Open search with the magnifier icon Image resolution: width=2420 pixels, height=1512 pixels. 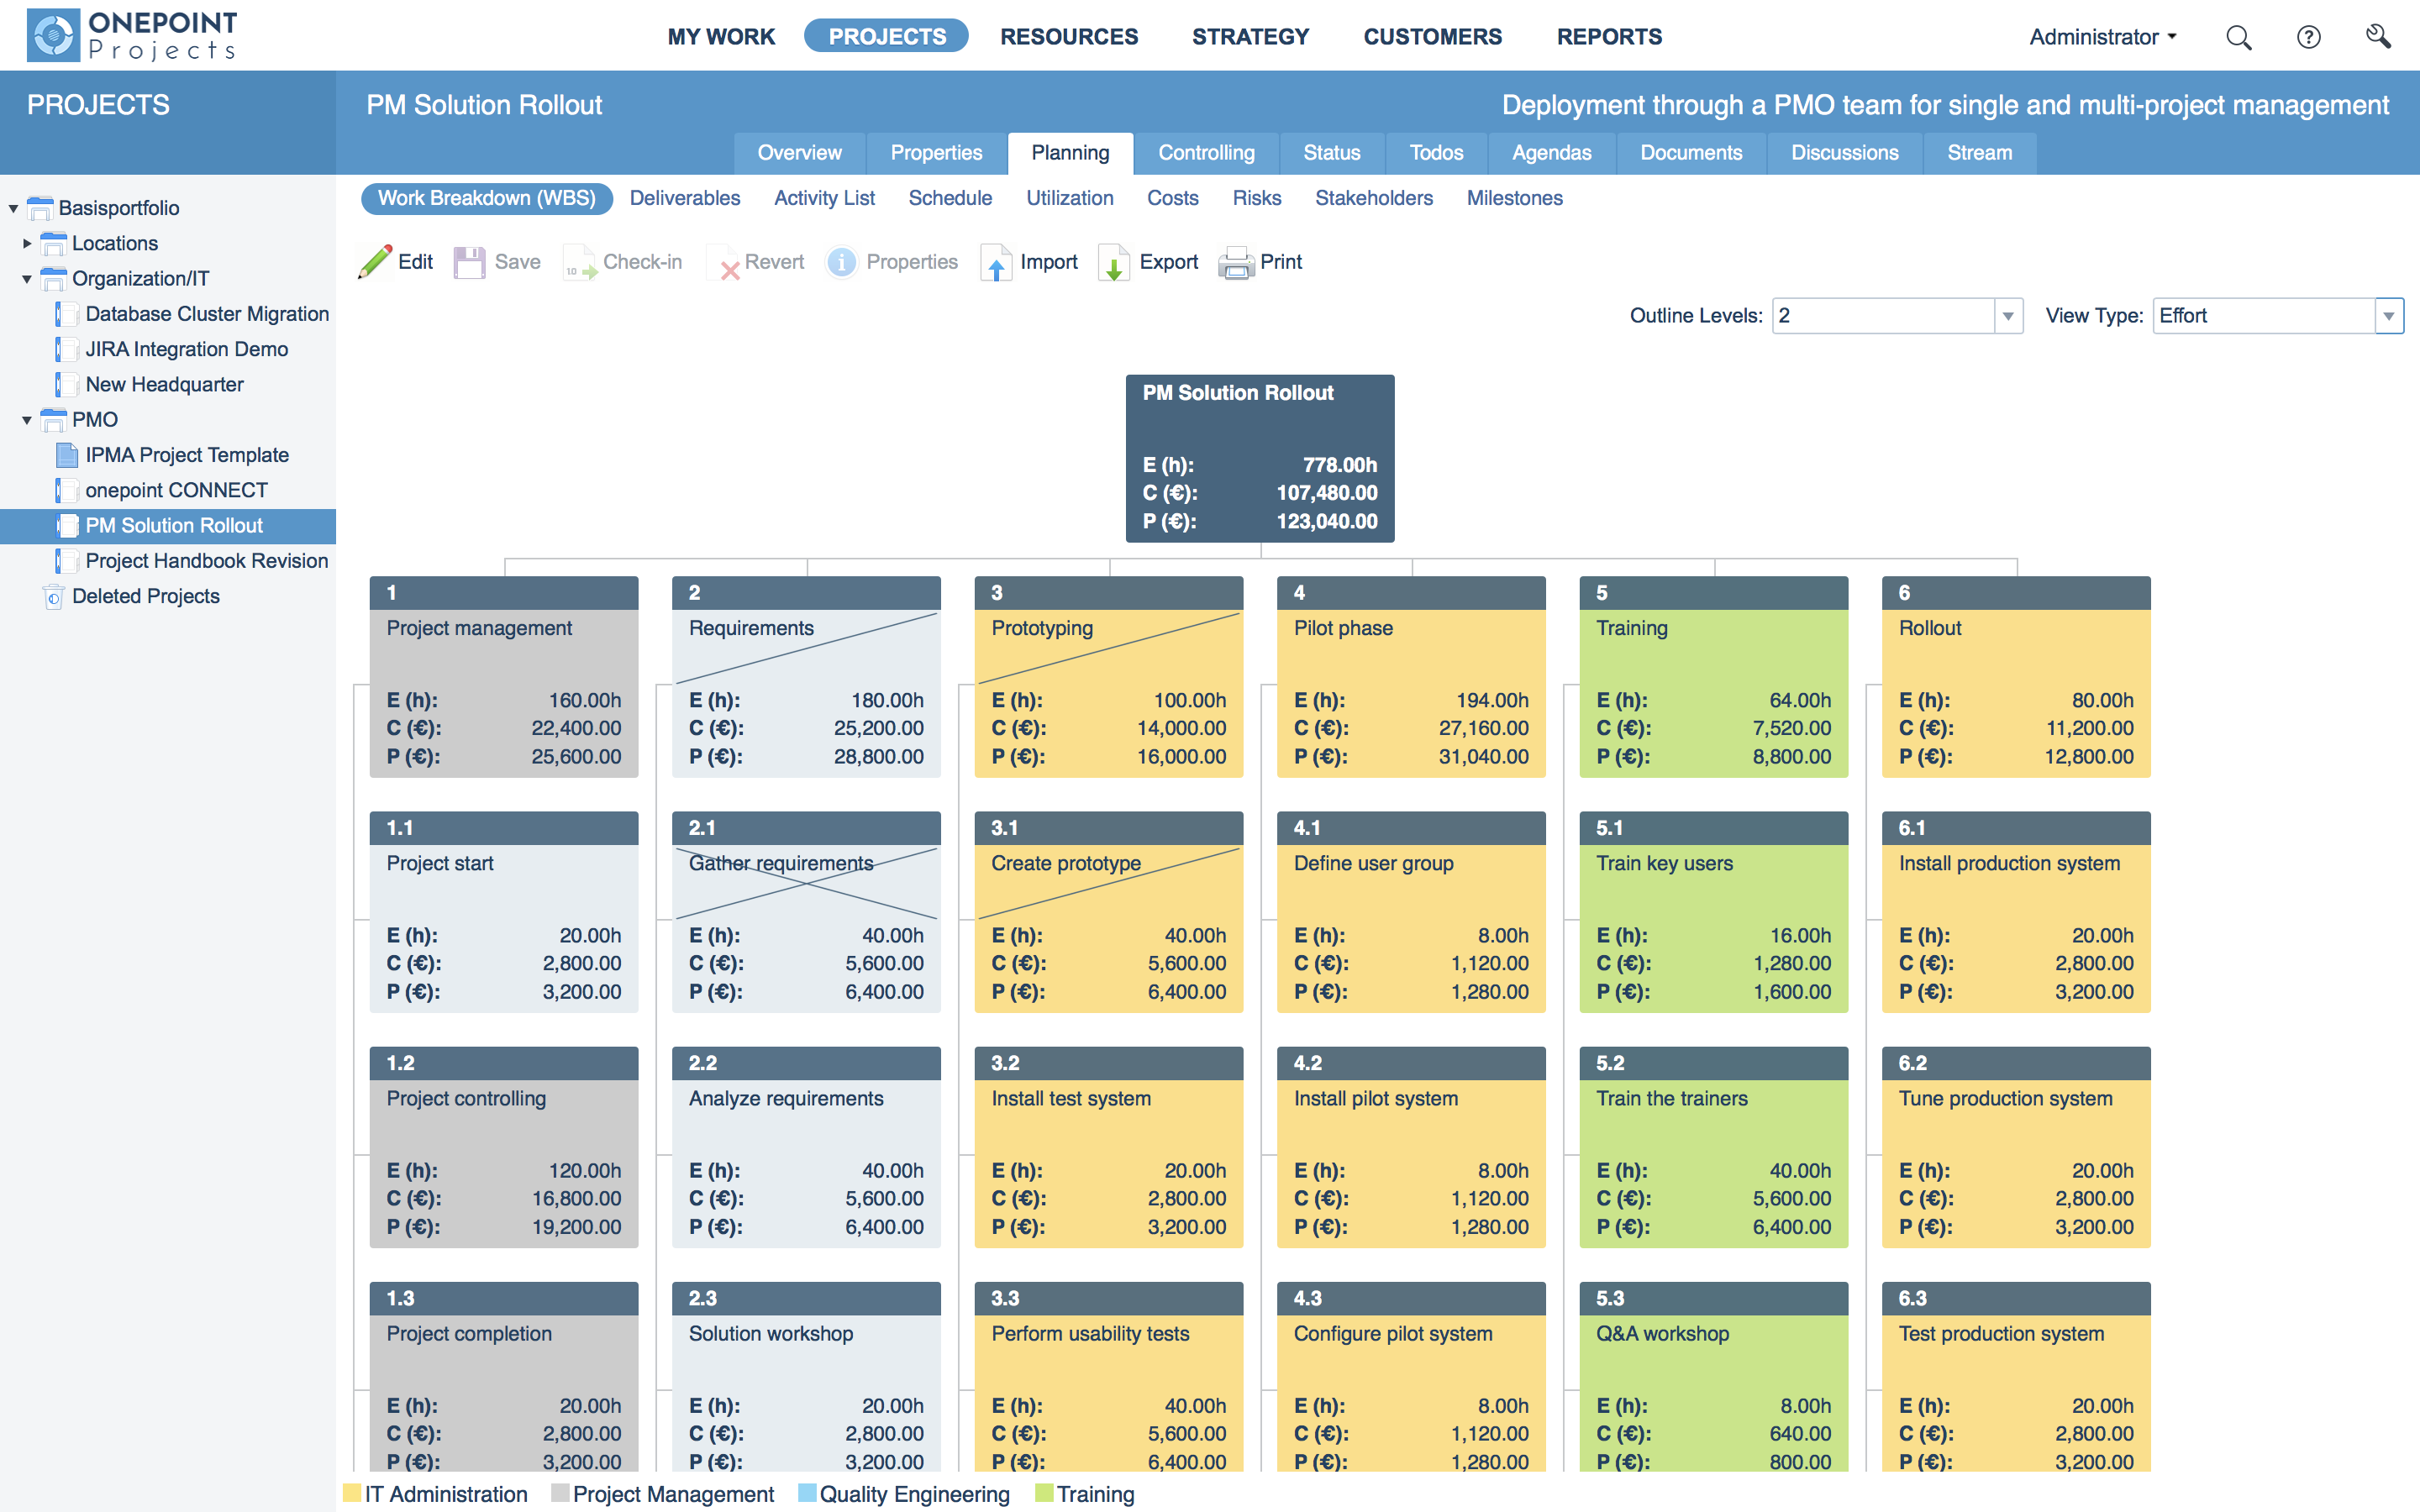2239,36
